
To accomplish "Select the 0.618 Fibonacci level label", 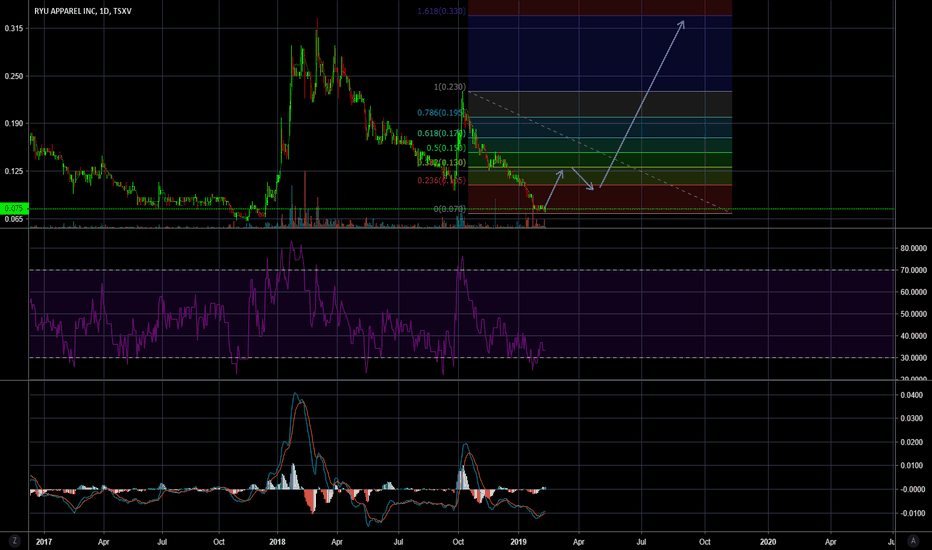I will pyautogui.click(x=441, y=133).
